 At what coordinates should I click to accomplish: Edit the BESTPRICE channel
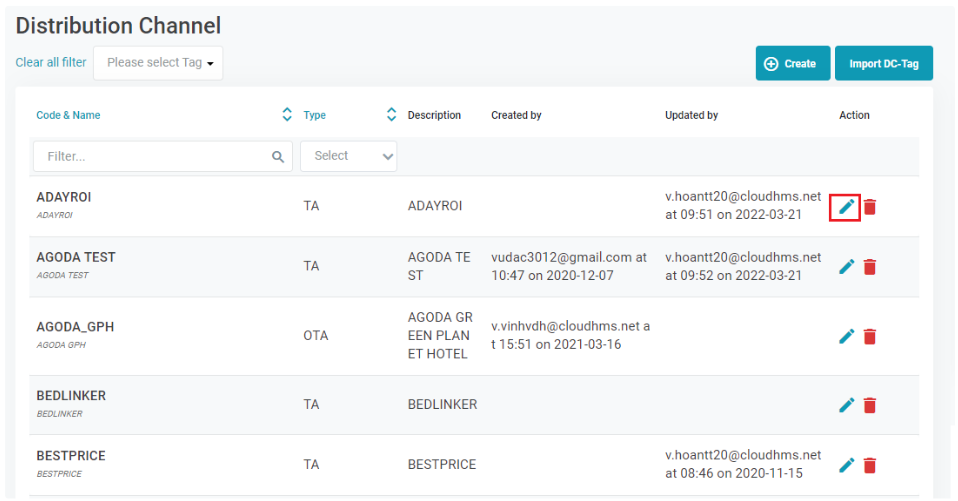click(846, 465)
